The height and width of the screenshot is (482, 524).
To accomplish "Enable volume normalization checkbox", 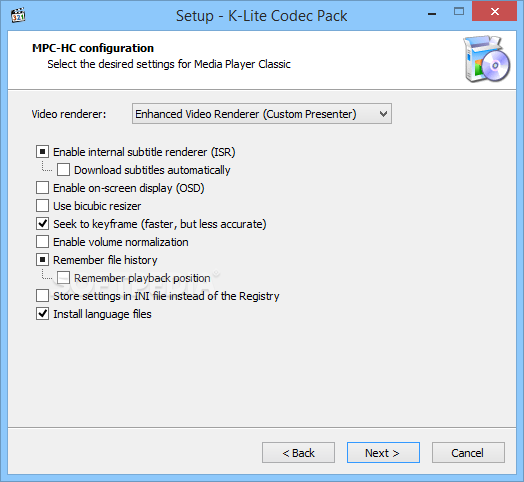I will (42, 242).
